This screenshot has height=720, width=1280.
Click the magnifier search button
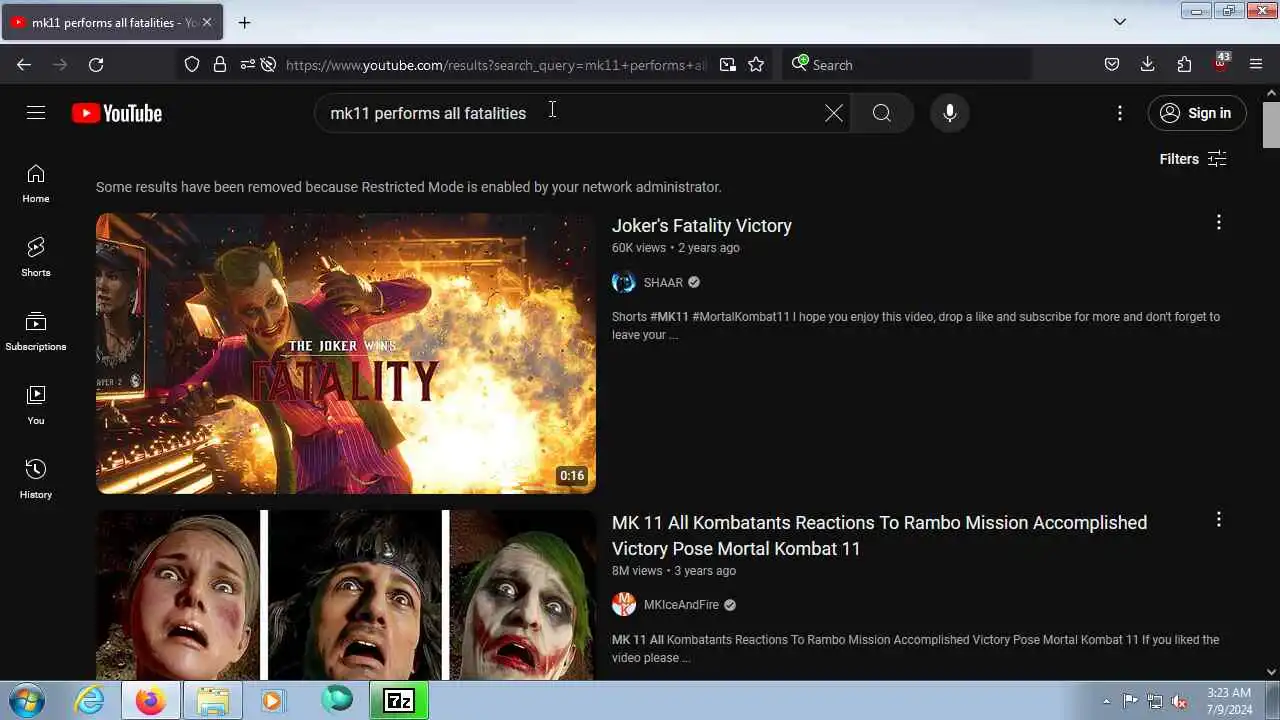coord(881,113)
